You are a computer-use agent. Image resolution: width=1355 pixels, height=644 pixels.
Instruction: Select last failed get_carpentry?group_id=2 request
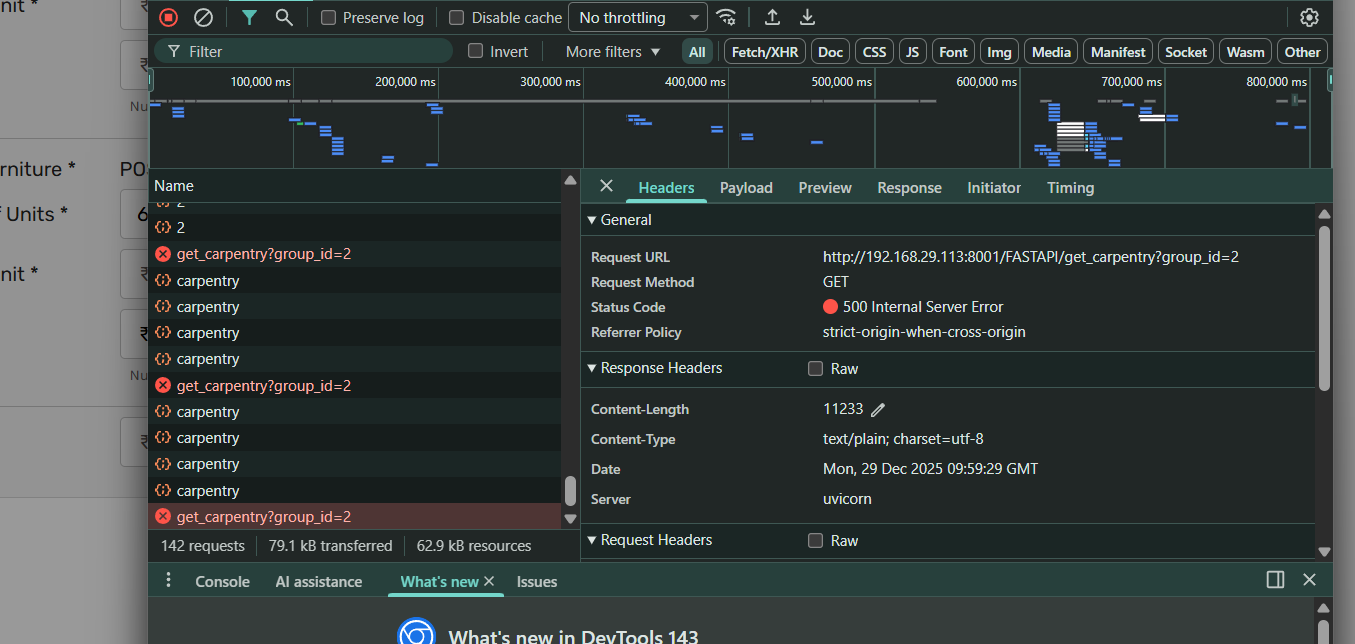coord(264,517)
